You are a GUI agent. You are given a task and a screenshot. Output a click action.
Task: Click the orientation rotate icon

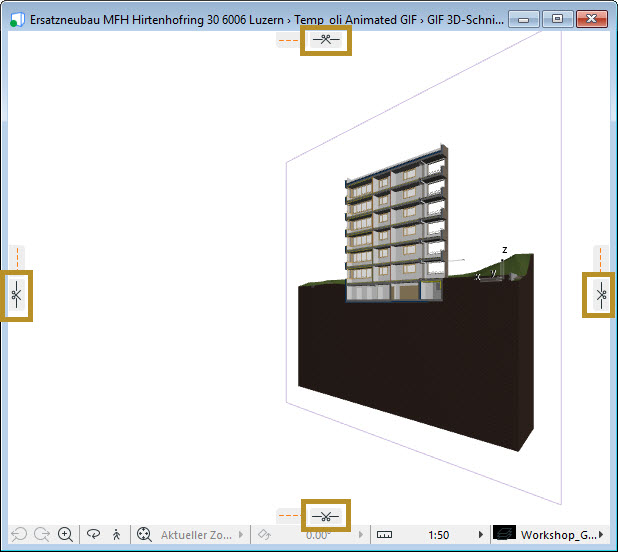coord(264,535)
